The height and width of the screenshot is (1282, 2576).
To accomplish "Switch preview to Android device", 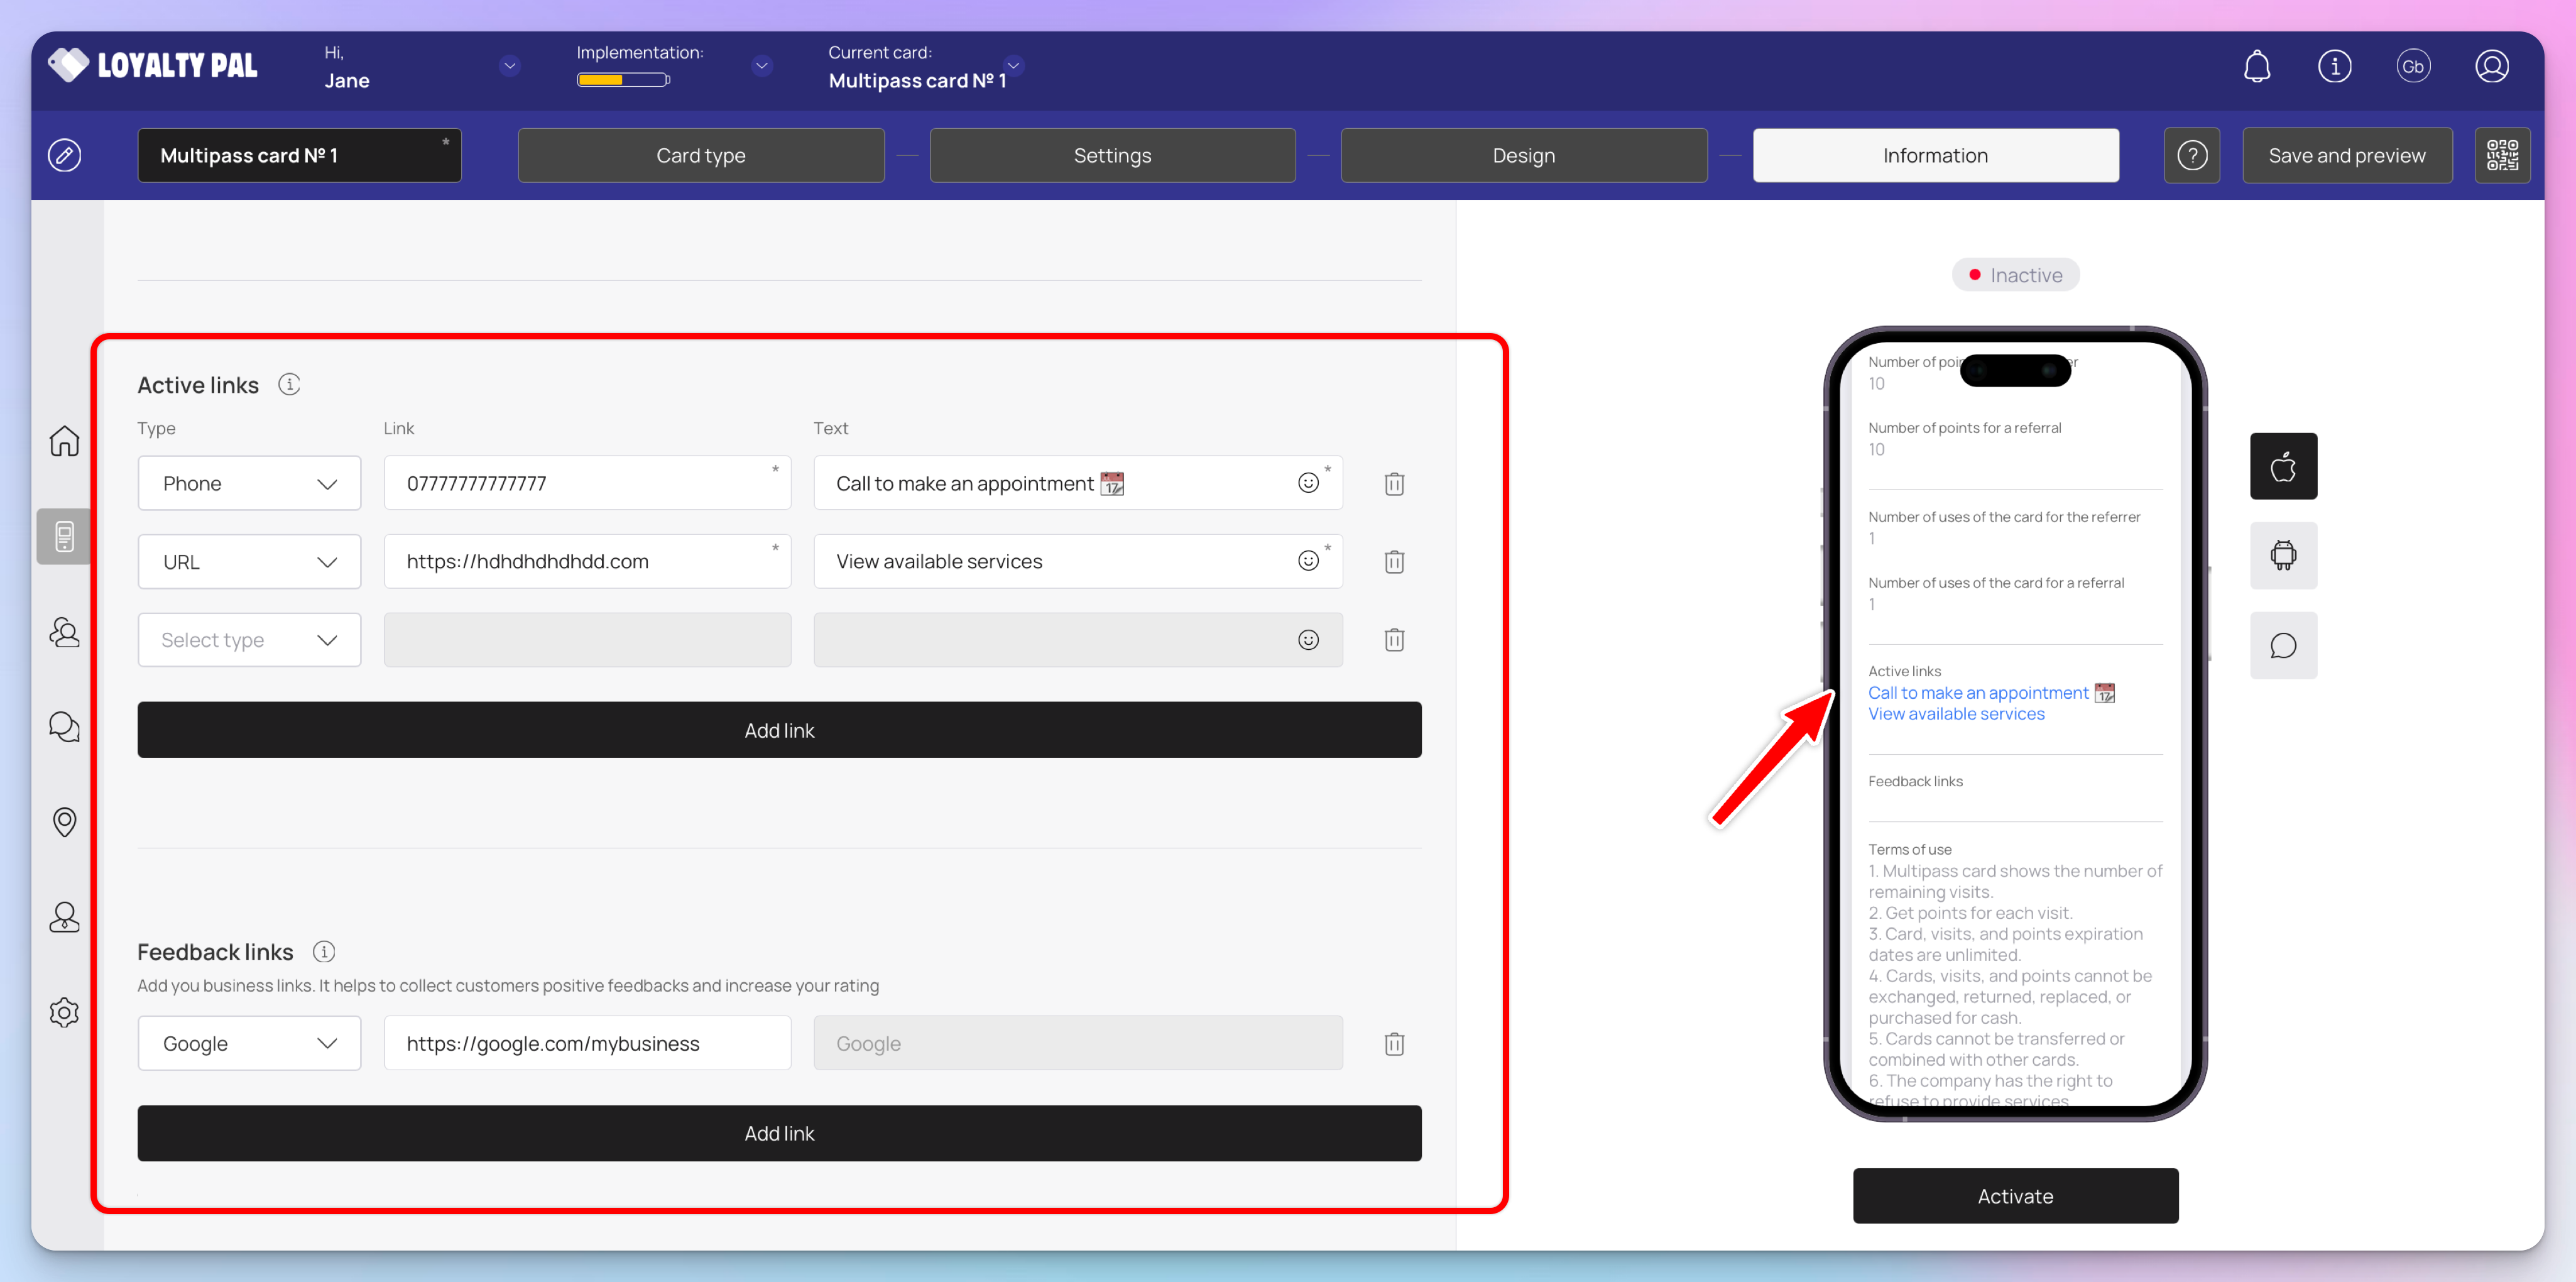I will (x=2283, y=556).
